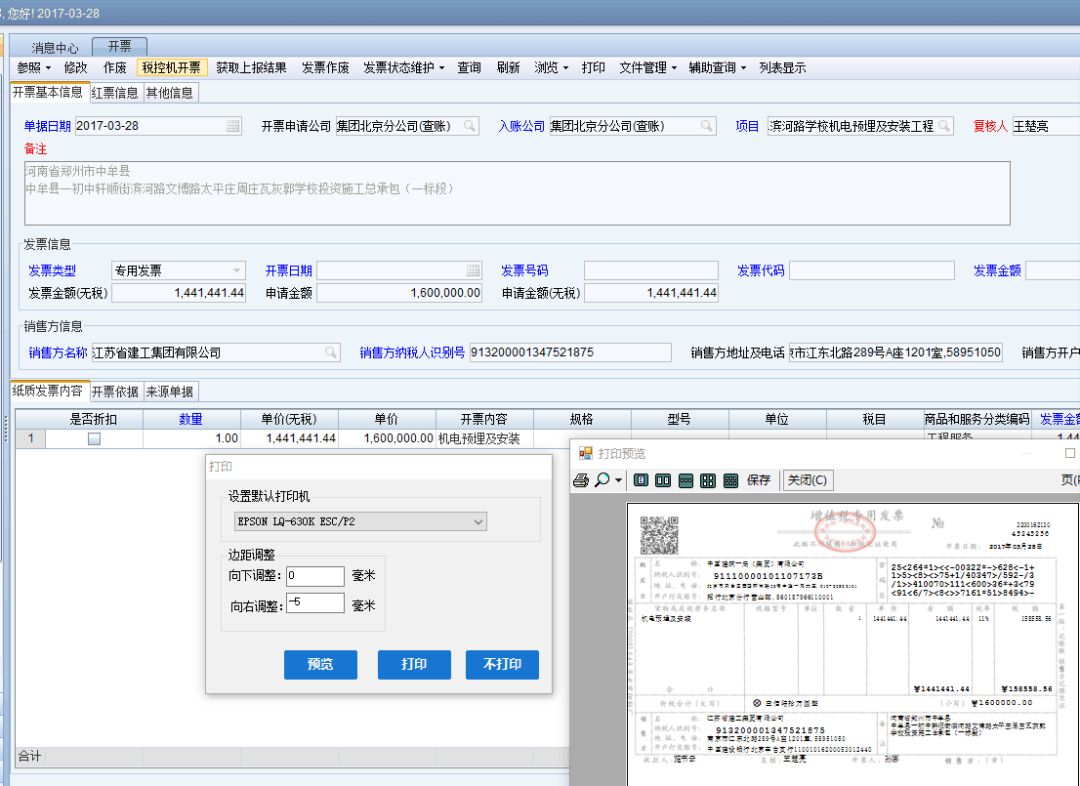Expand the 发票类型 dropdown
Viewport: 1080px width, 786px height.
[236, 271]
